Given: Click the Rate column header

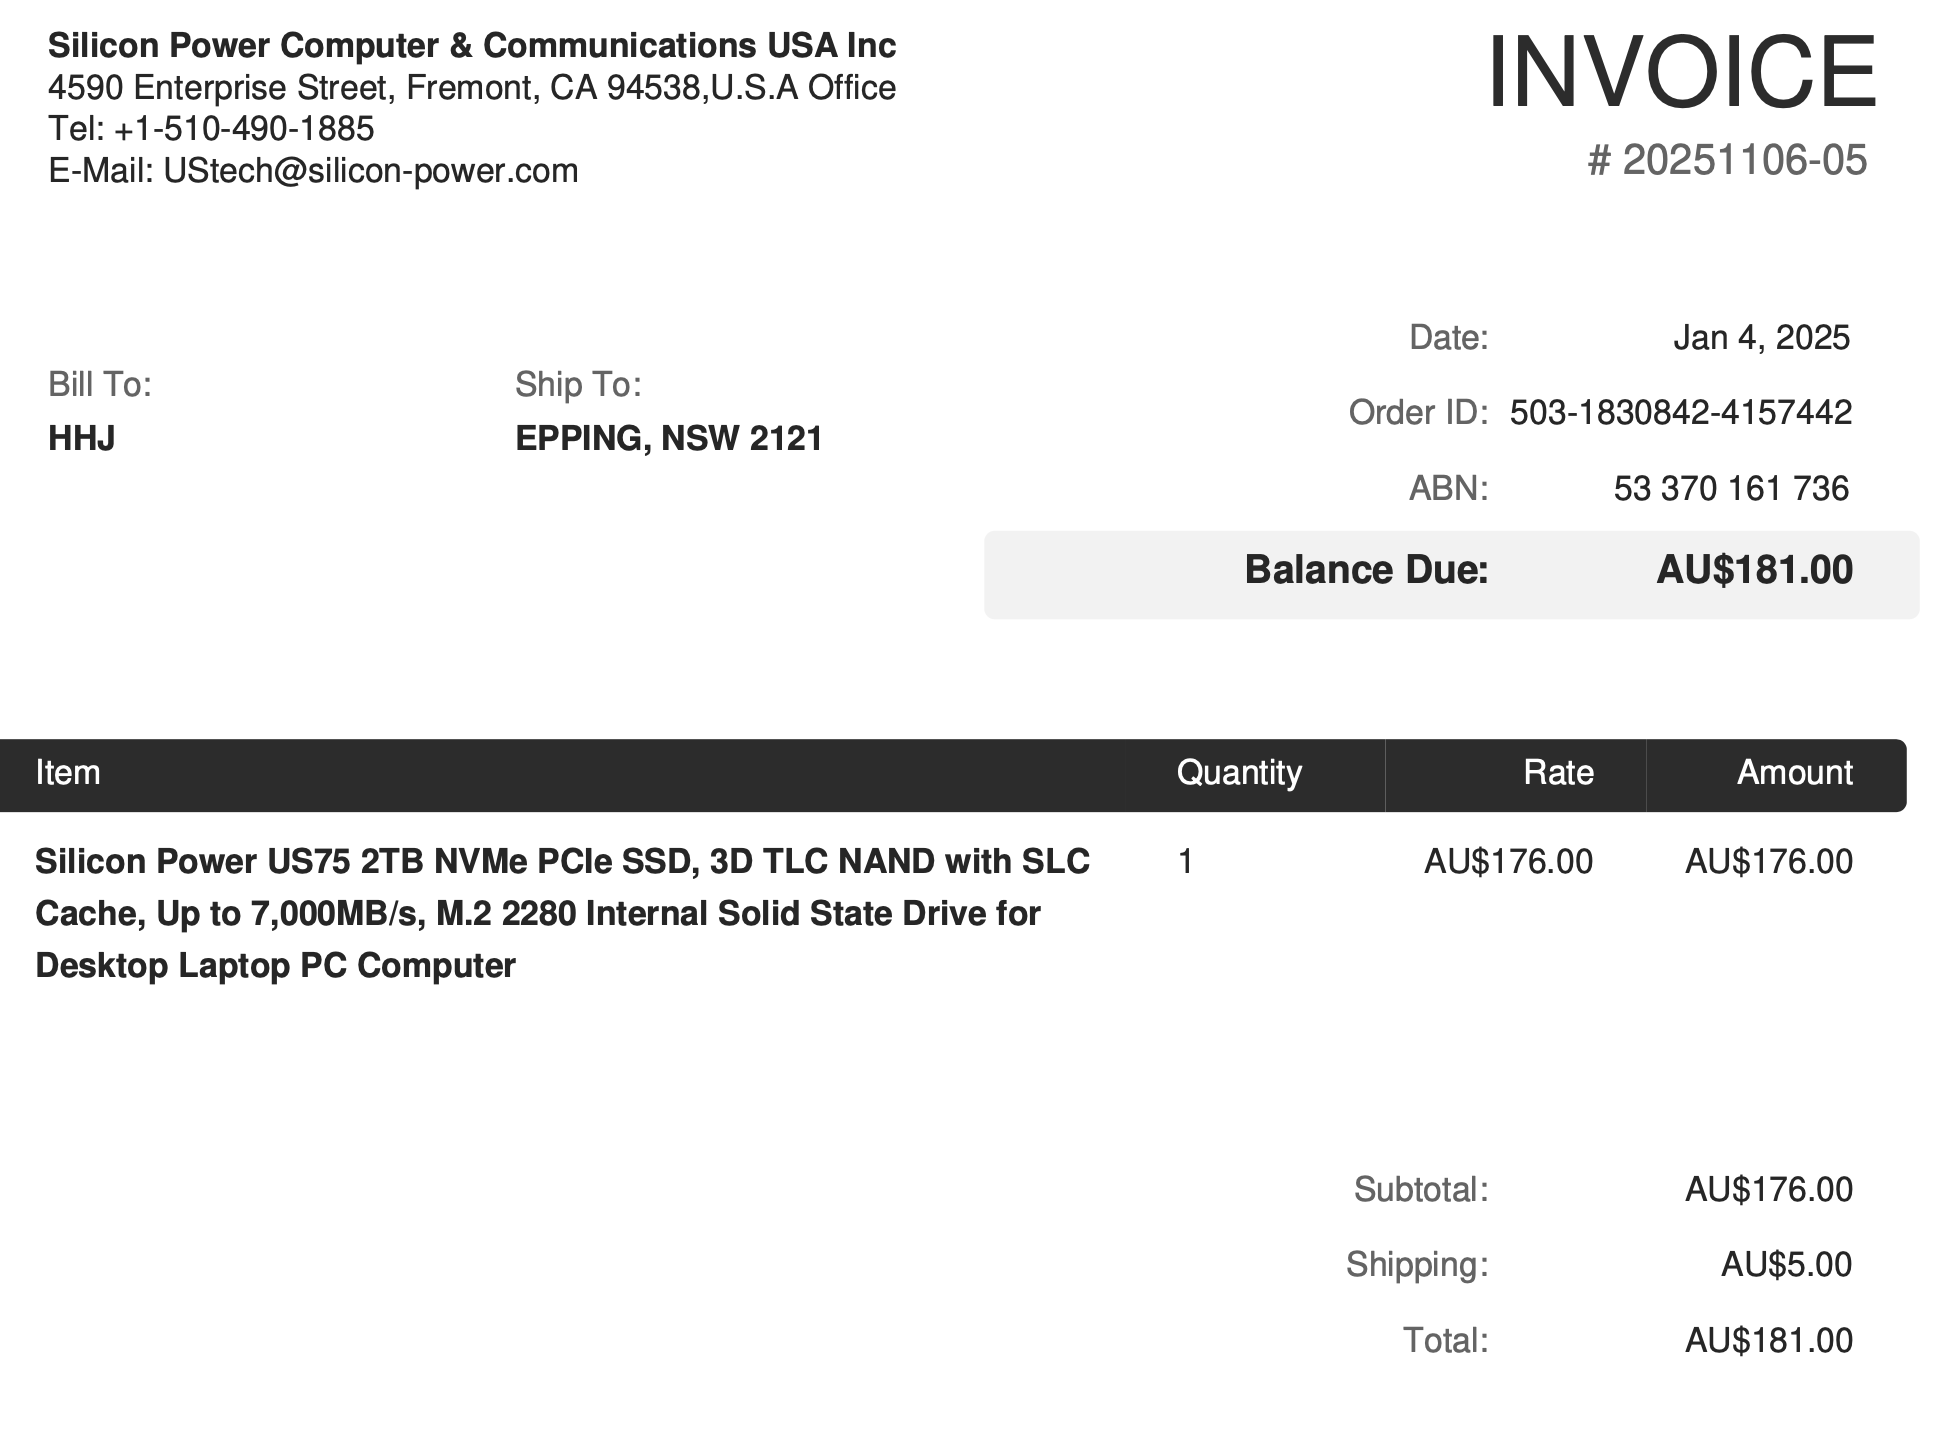Looking at the screenshot, I should point(1558,773).
